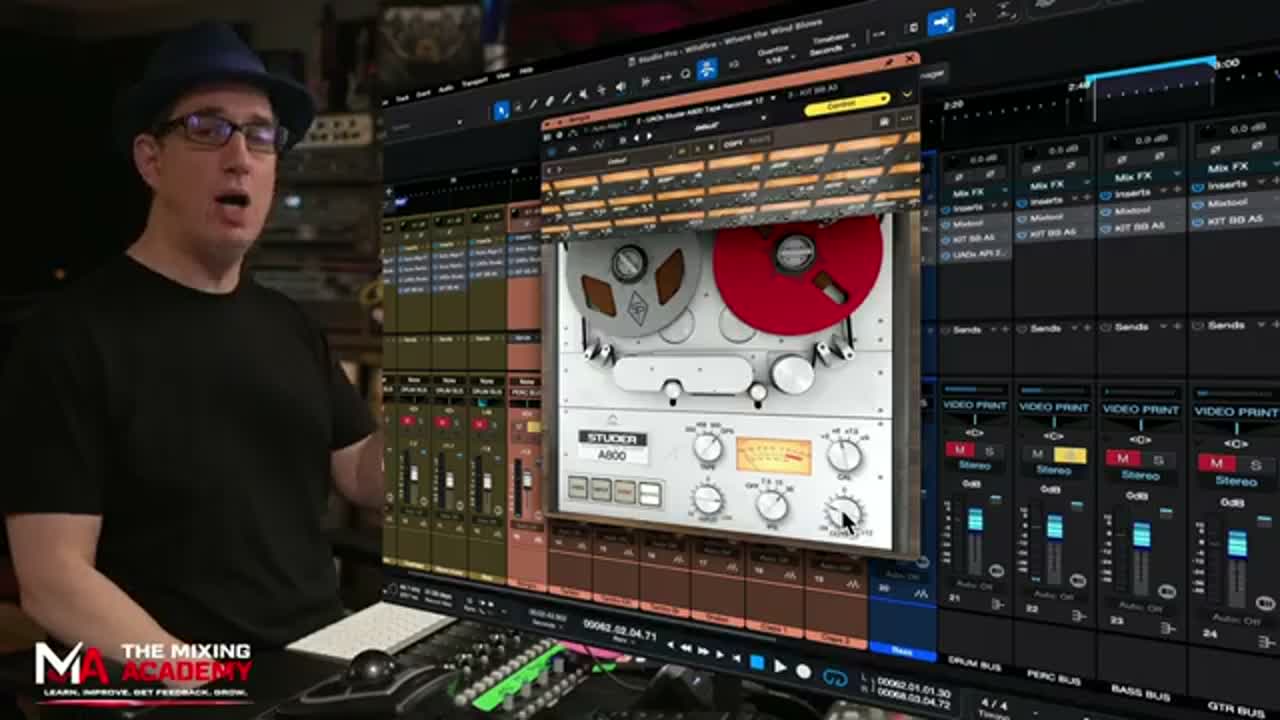Start playback with the play button
Image resolution: width=1280 pixels, height=720 pixels.
pyautogui.click(x=780, y=667)
